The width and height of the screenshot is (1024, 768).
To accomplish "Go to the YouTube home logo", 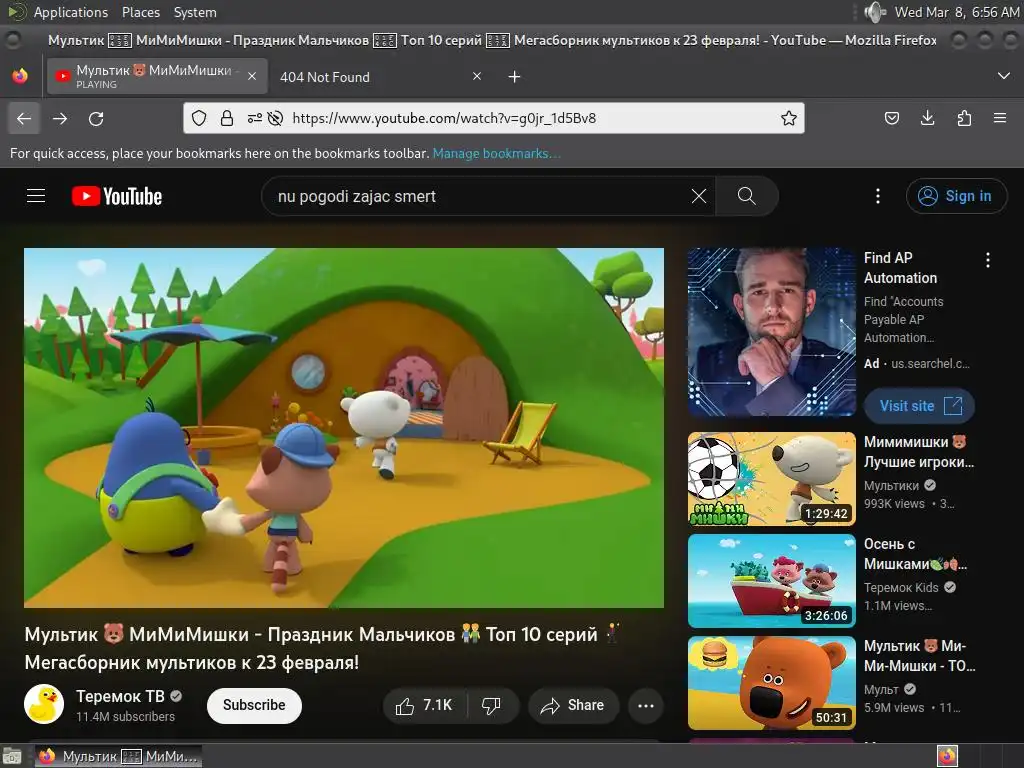I will [117, 196].
